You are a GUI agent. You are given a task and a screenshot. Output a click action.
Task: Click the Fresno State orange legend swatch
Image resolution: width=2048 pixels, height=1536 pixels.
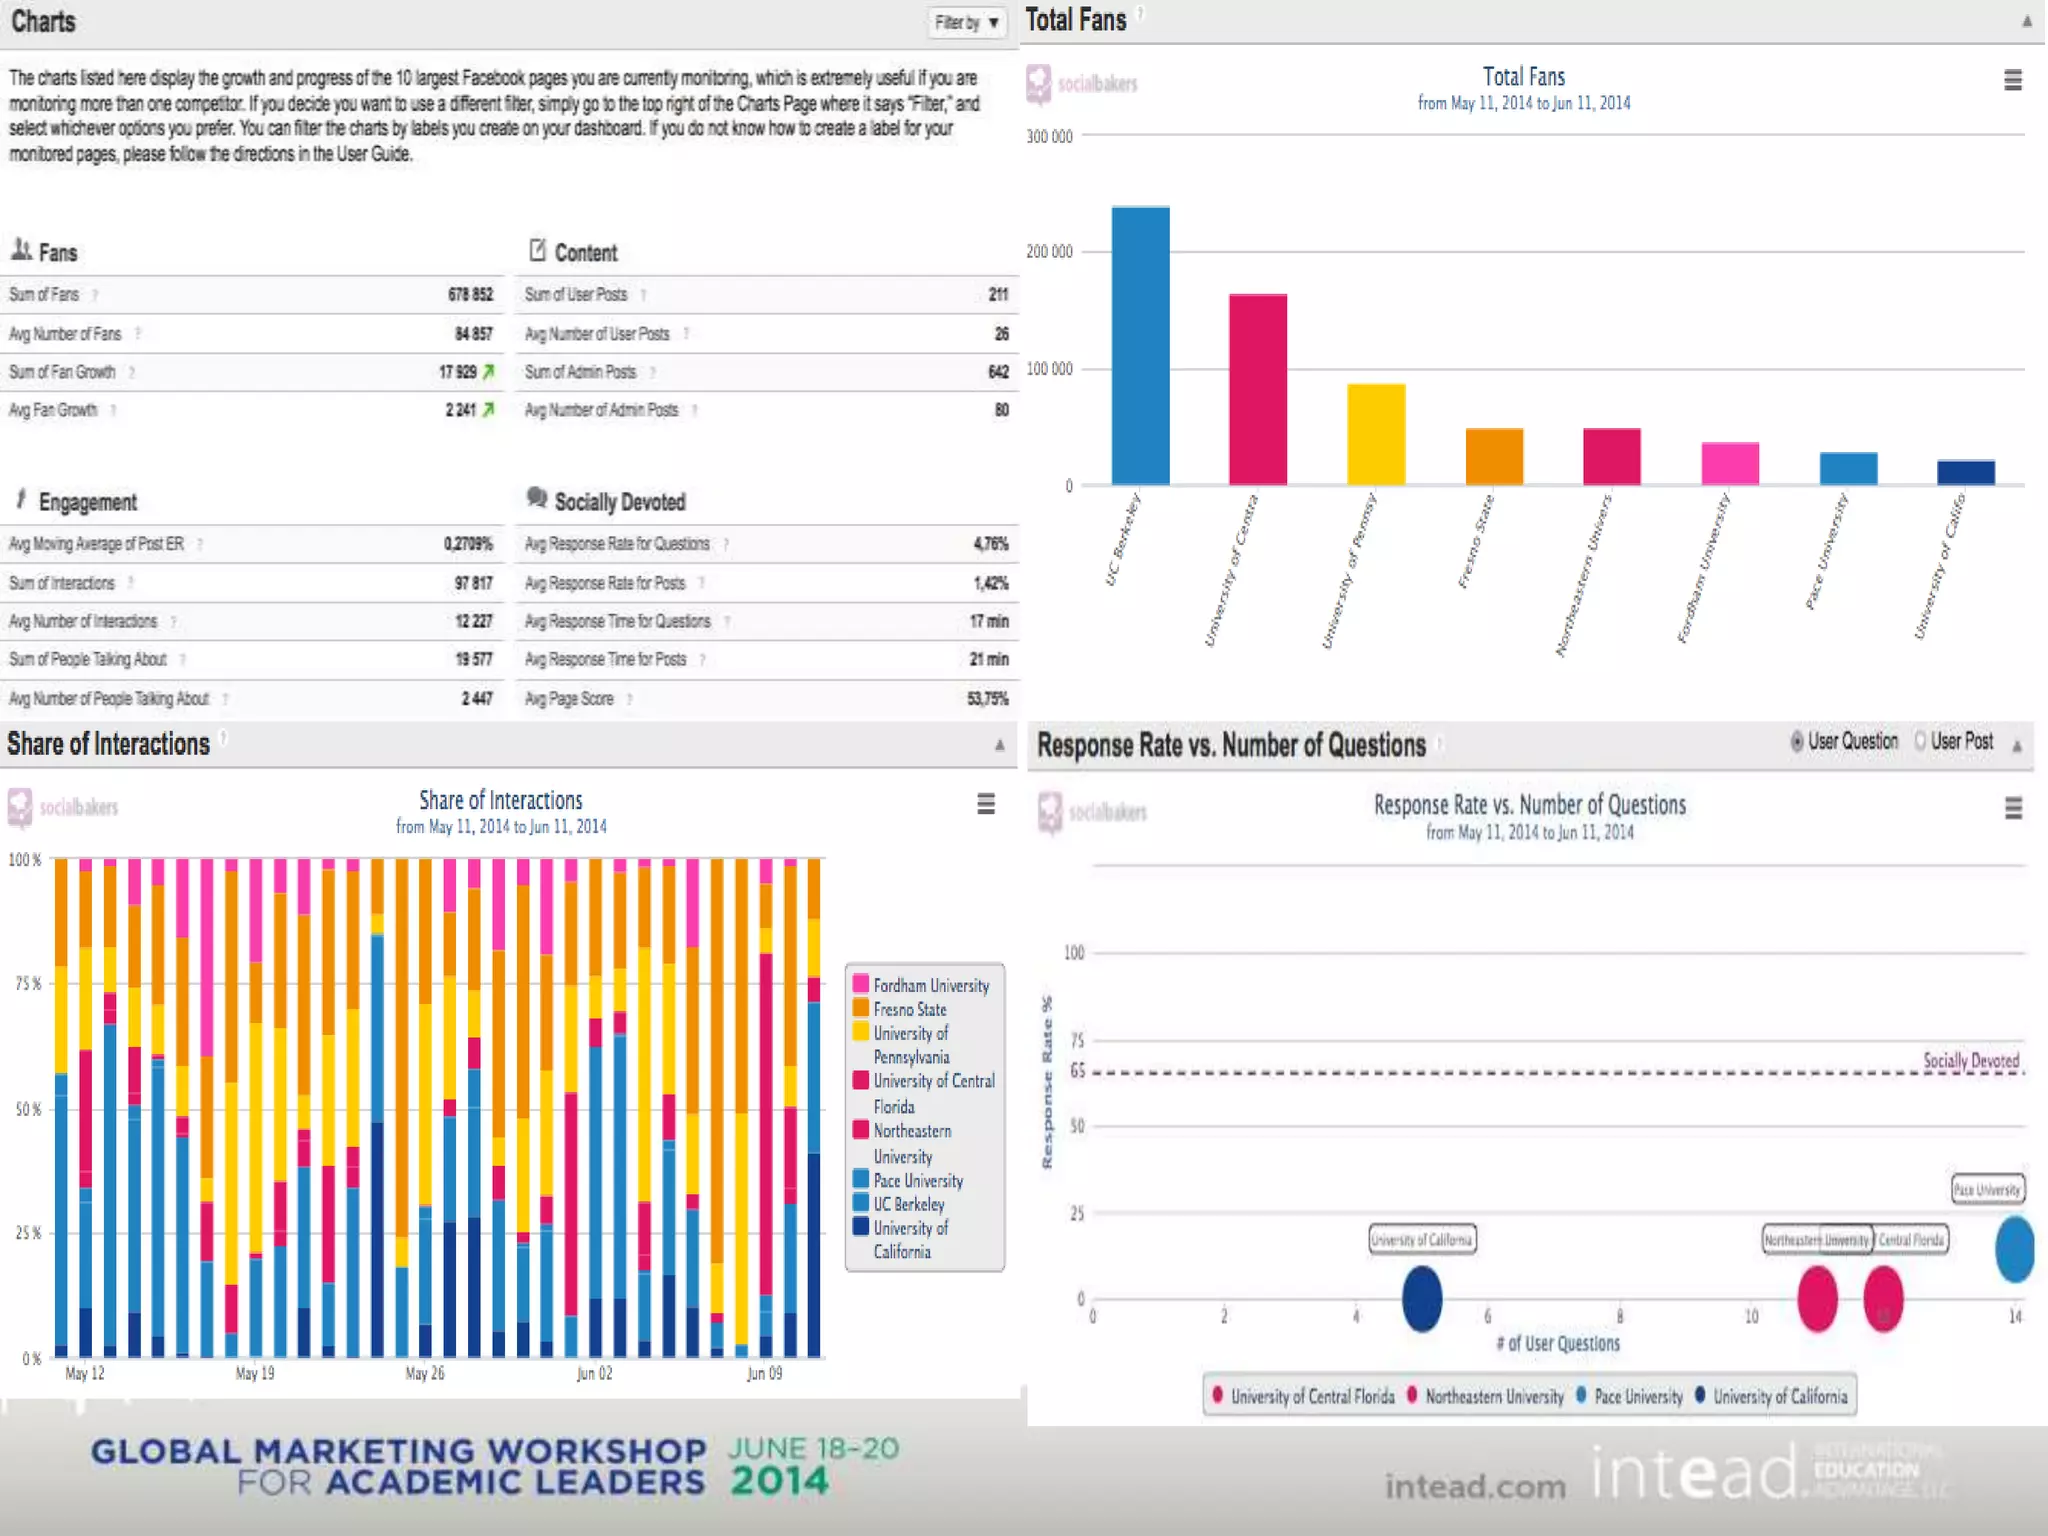[x=860, y=1008]
